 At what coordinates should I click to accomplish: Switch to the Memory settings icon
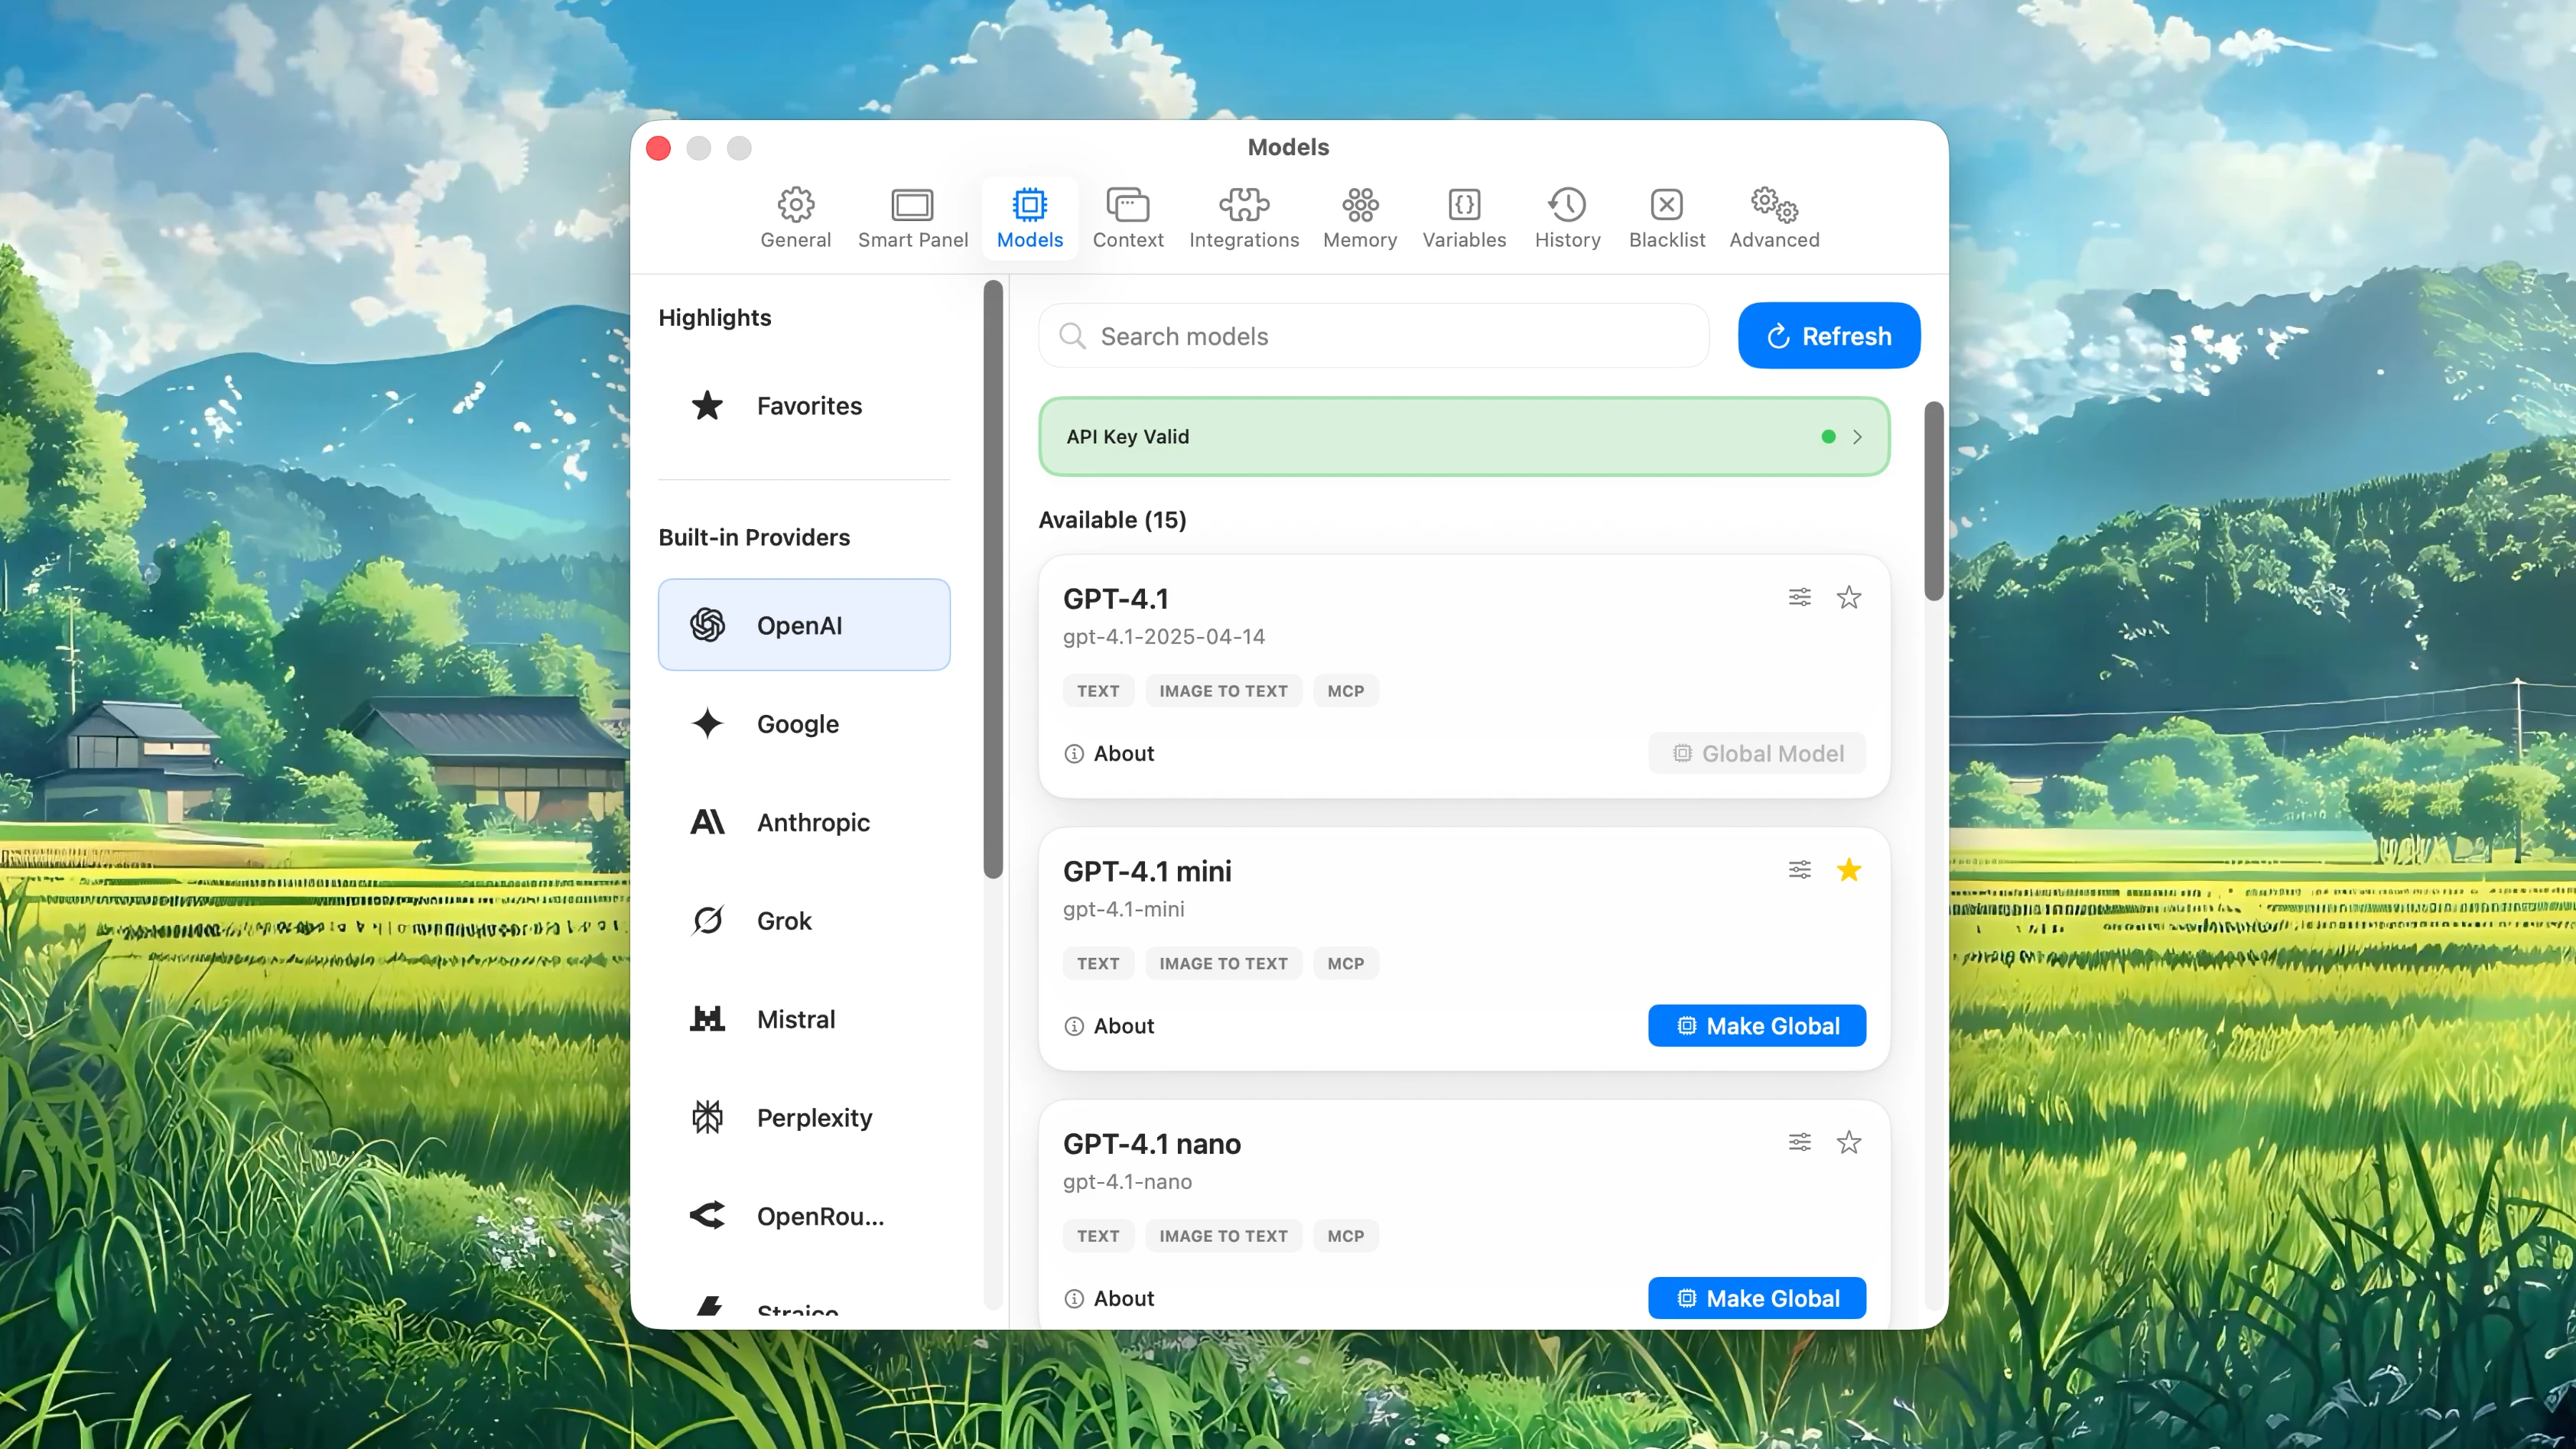(x=1359, y=217)
